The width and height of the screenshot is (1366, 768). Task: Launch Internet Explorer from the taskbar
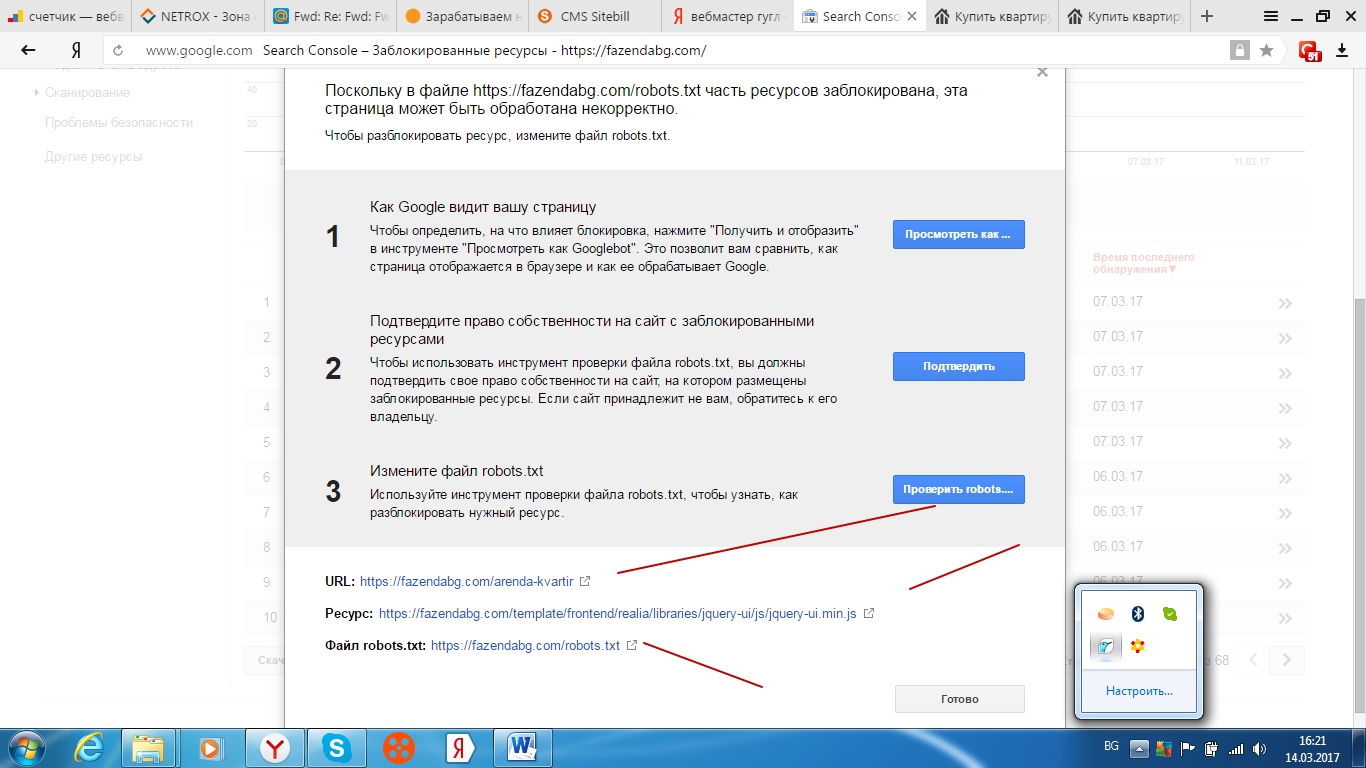pos(90,748)
